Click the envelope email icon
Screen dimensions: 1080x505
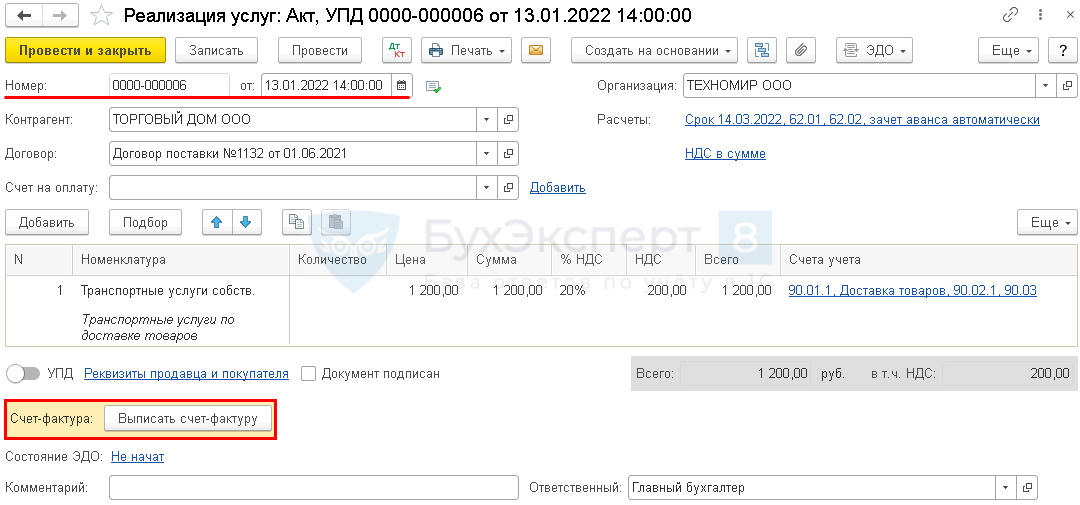(x=537, y=50)
